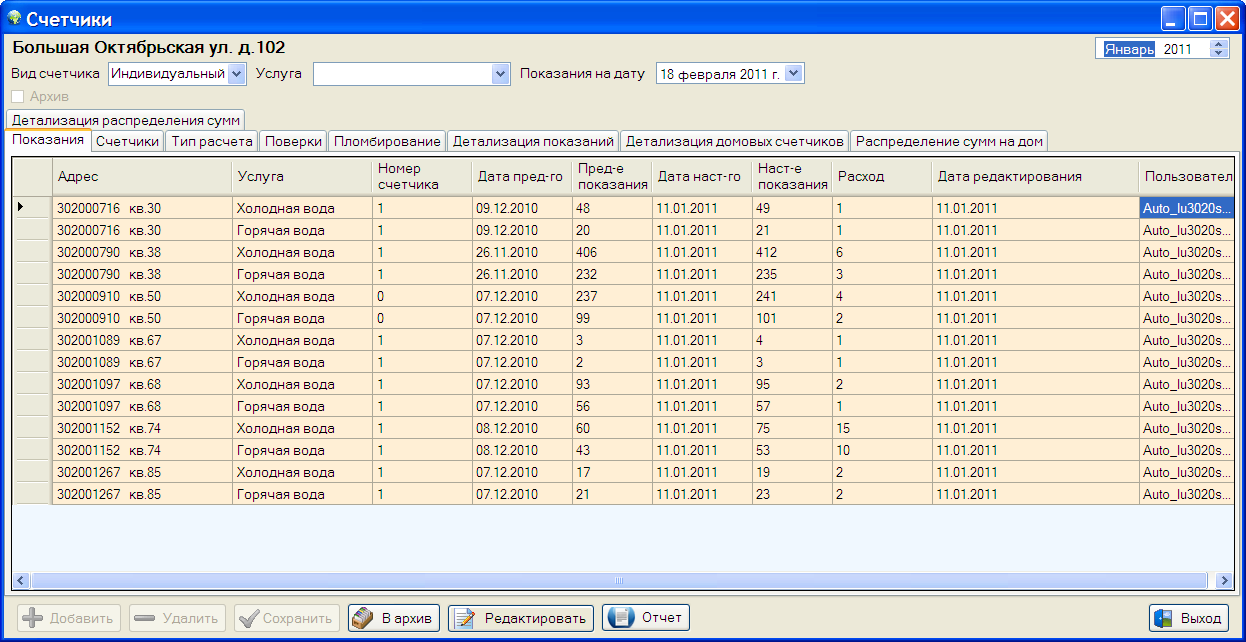Expand the Вид счетчика dropdown
Viewport: 1246px width, 642px height.
click(x=237, y=73)
